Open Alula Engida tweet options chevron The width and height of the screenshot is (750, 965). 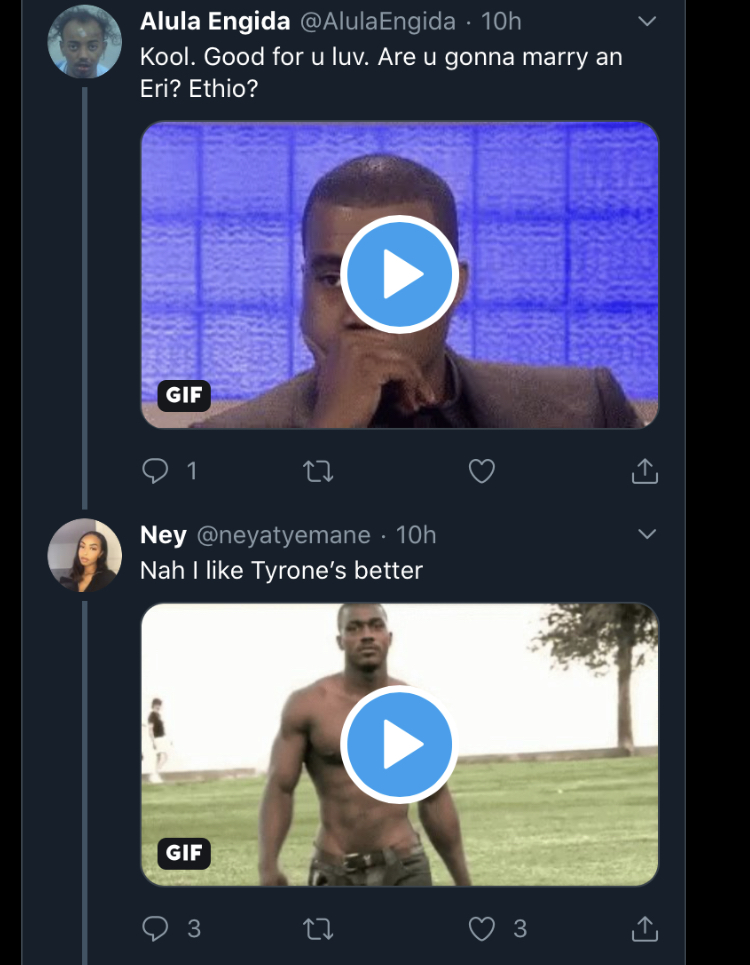coord(647,21)
